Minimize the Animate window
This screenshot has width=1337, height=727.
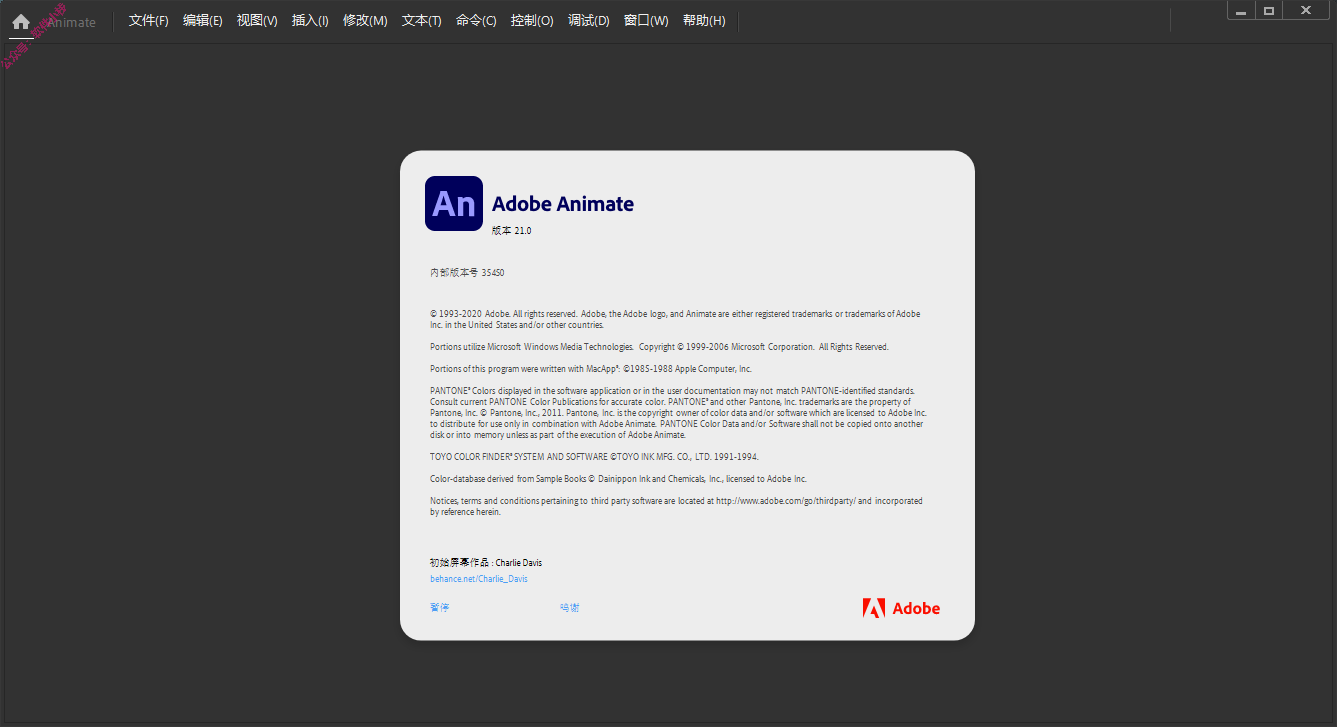pos(1241,10)
